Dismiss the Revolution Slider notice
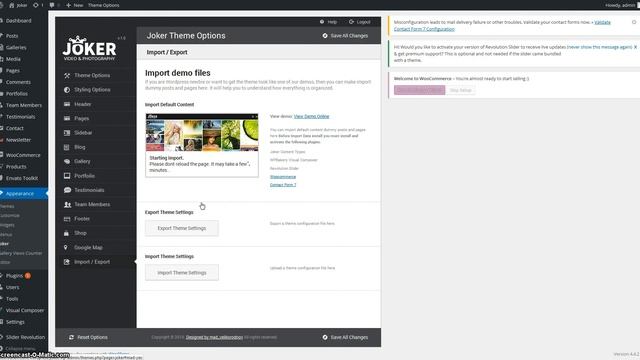Viewport: 640px width, 360px height. (635, 47)
